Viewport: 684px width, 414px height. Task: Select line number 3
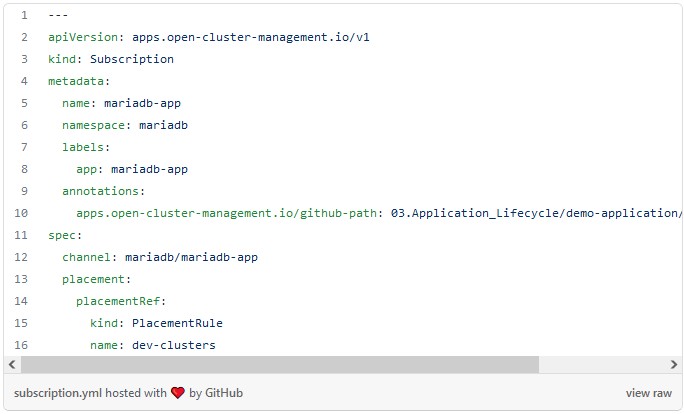tap(24, 59)
